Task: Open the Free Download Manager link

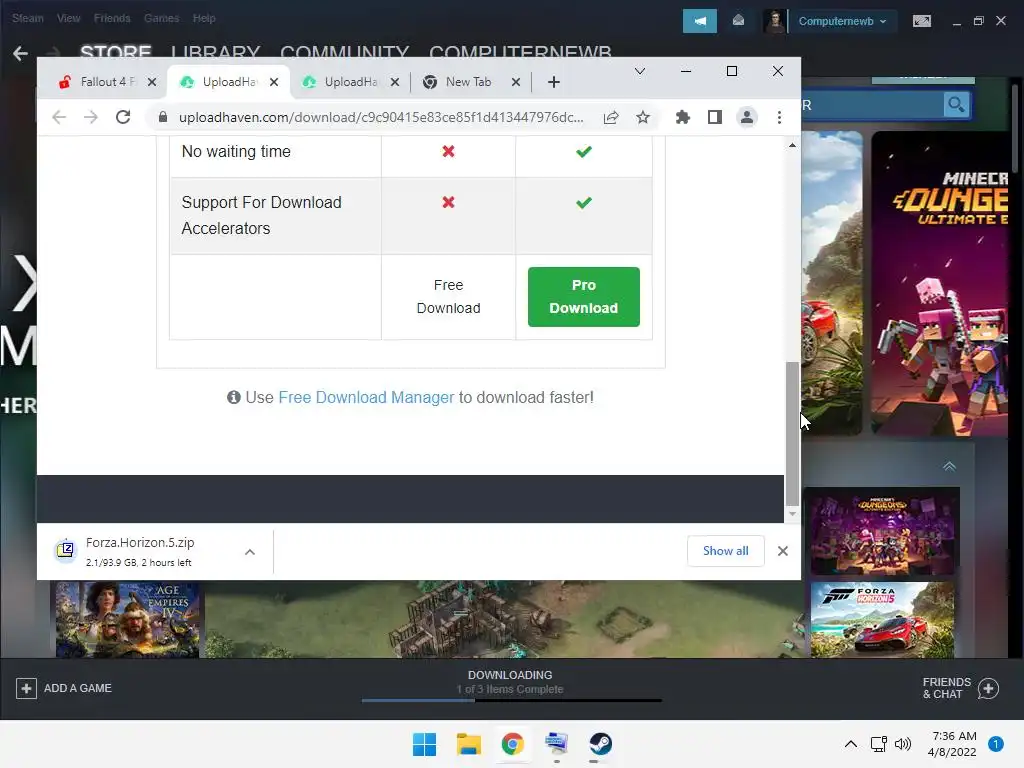Action: pos(366,397)
